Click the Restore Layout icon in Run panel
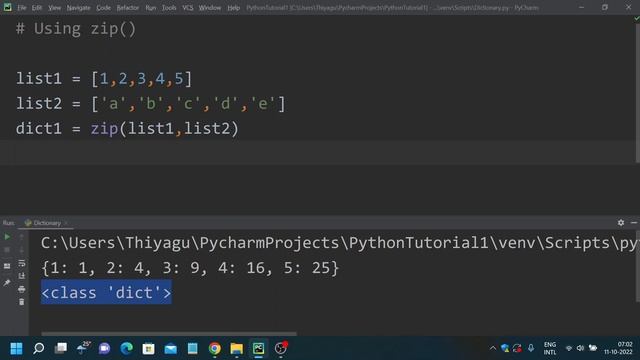The width and height of the screenshot is (640, 360). click(x=7, y=266)
